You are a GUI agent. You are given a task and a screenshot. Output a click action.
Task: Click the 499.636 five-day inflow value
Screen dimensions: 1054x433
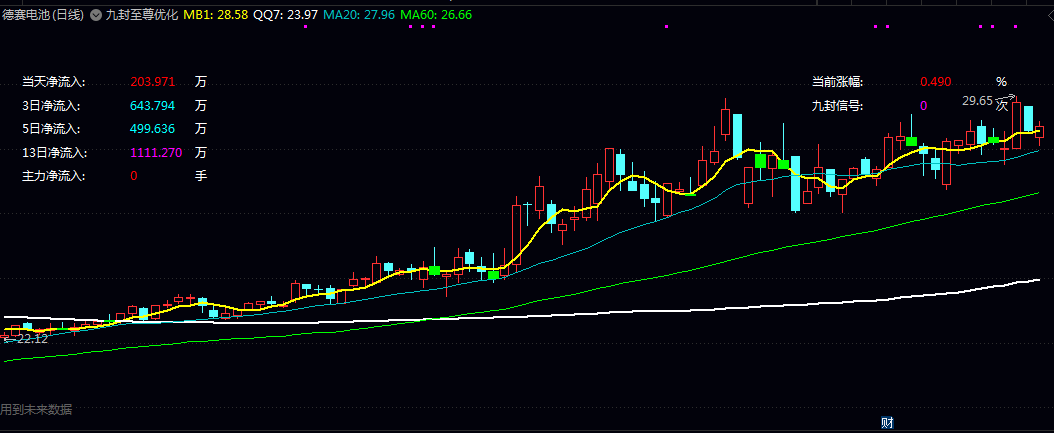pos(153,128)
